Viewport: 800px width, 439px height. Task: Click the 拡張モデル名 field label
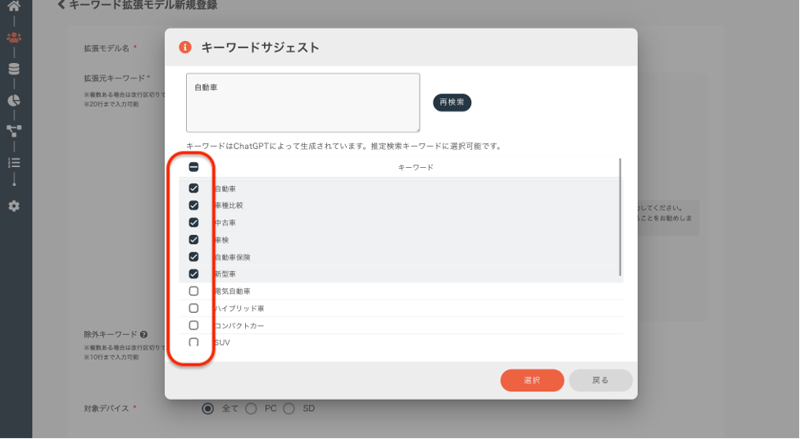point(107,48)
